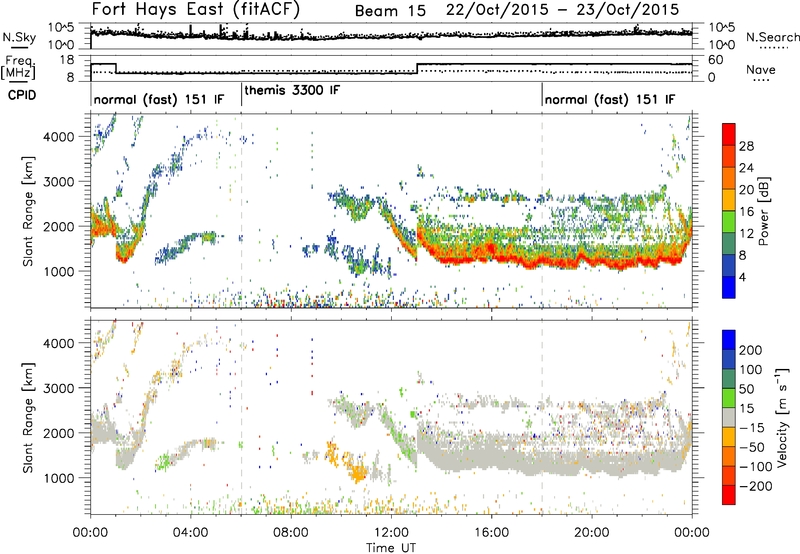Click the '04:00' time axis label
The image size is (800, 554).
(x=190, y=533)
